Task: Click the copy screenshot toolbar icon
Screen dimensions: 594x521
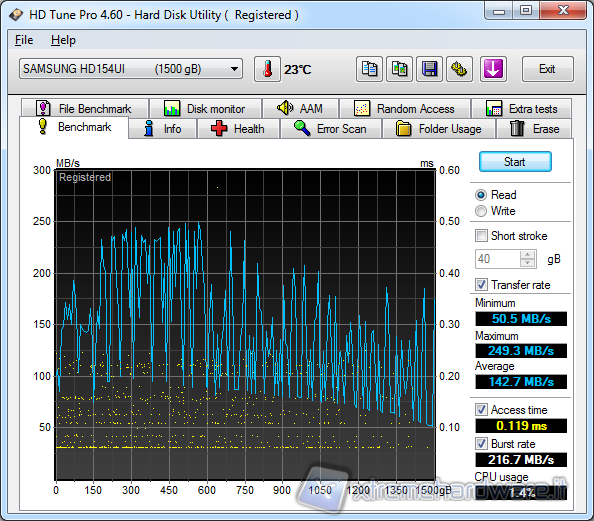Action: point(399,69)
